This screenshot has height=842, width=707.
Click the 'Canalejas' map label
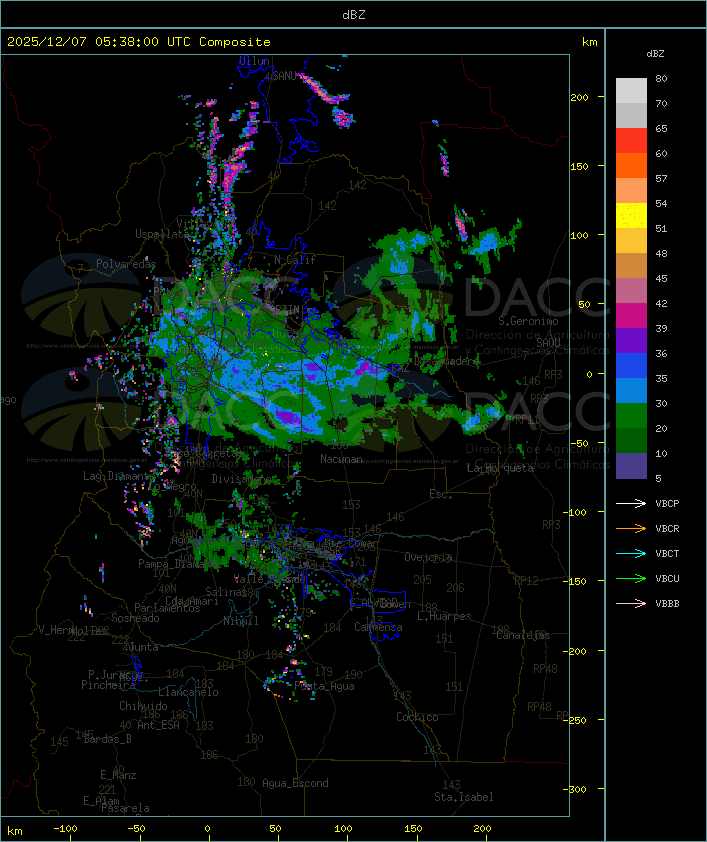click(x=523, y=635)
